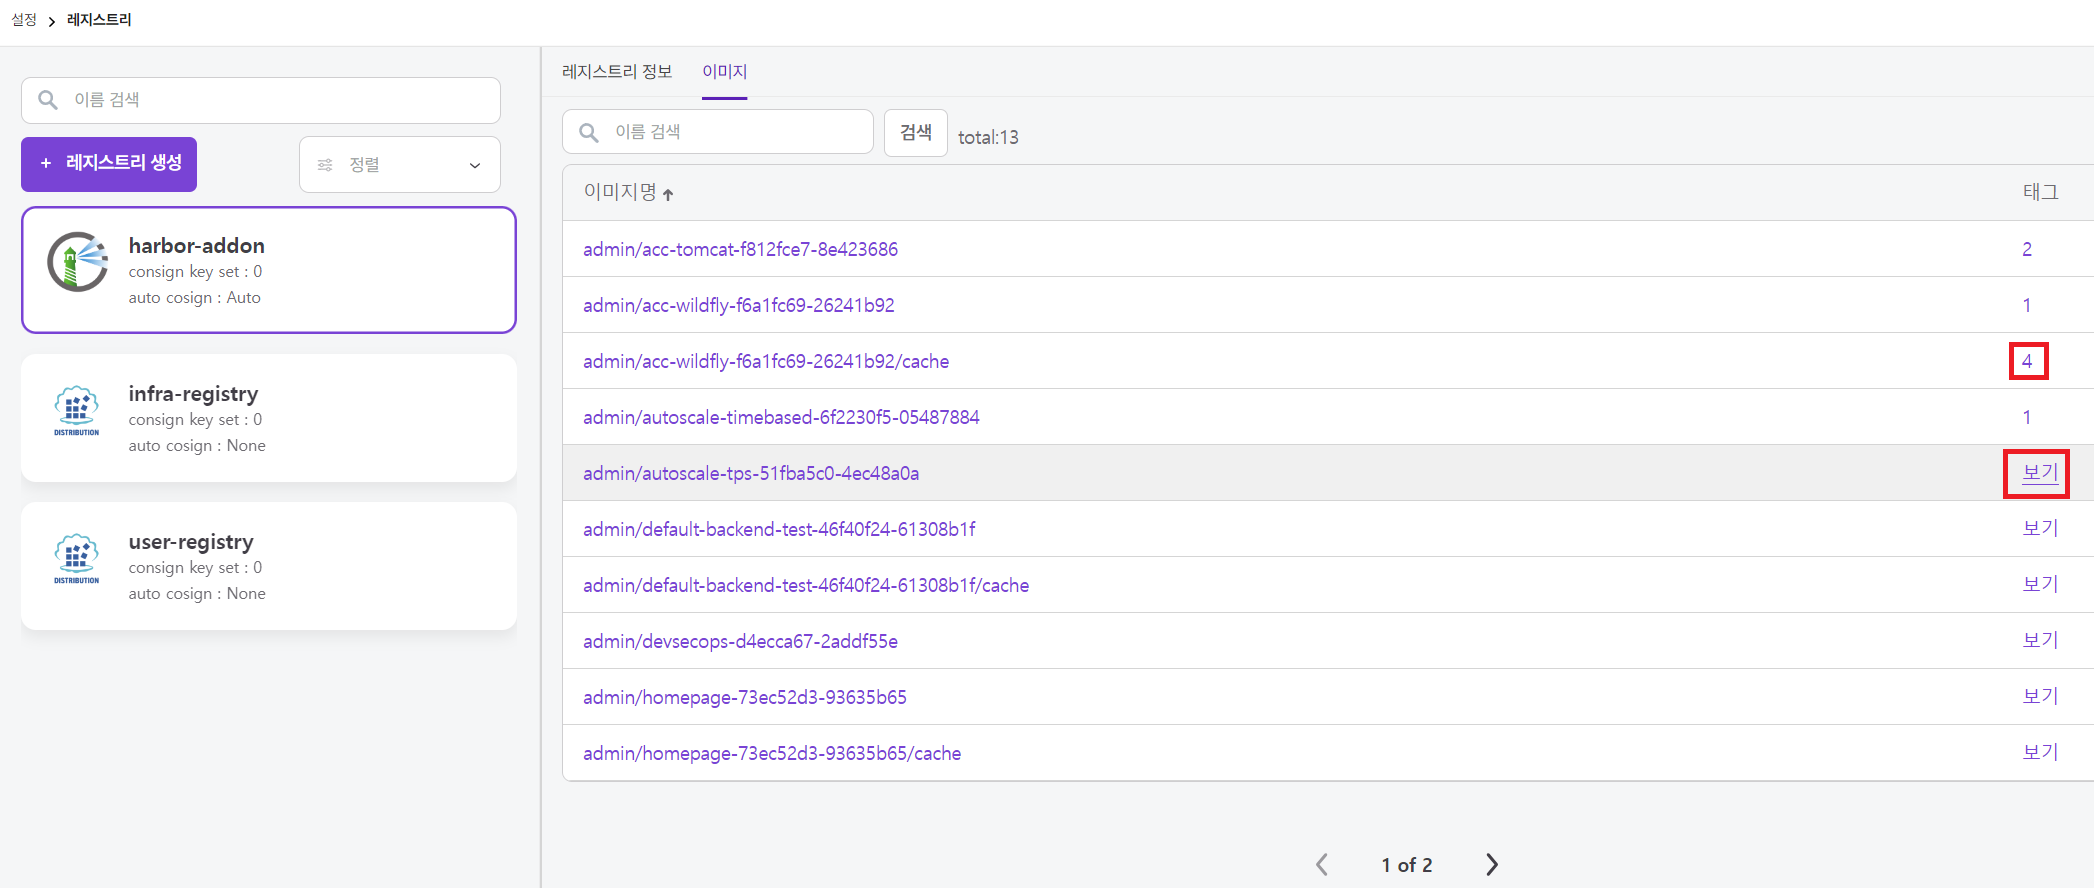Click the sort arrow beside 이미지명 header
Image resolution: width=2094 pixels, height=888 pixels.
tap(668, 194)
